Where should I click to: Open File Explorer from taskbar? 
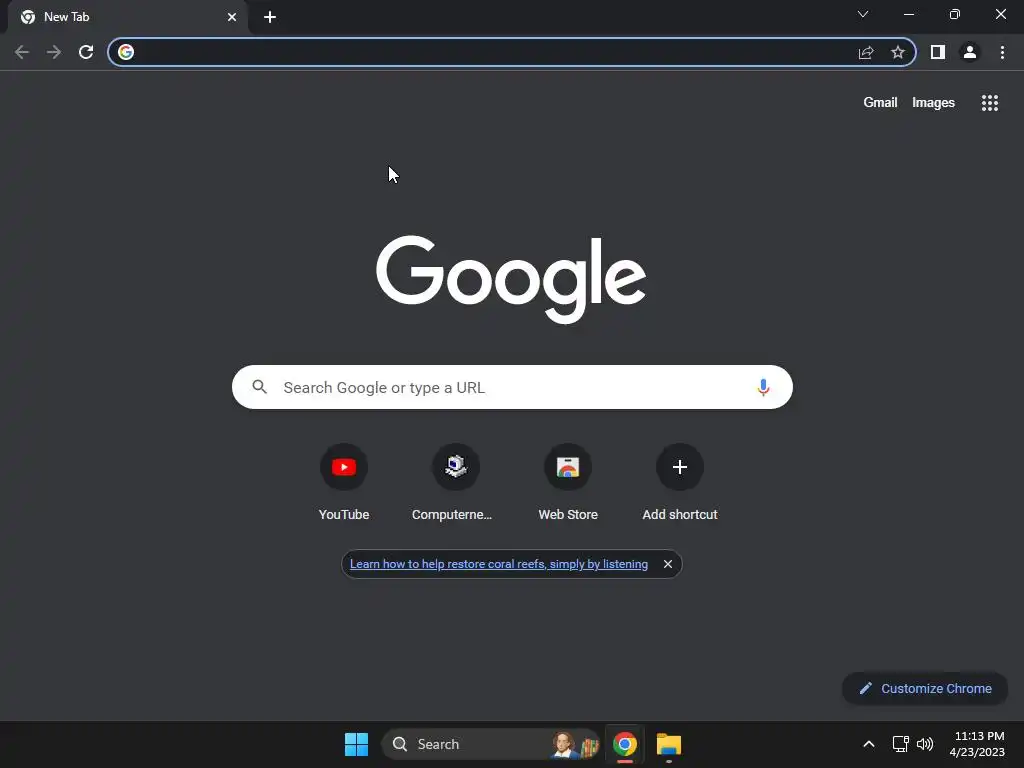pyautogui.click(x=669, y=744)
